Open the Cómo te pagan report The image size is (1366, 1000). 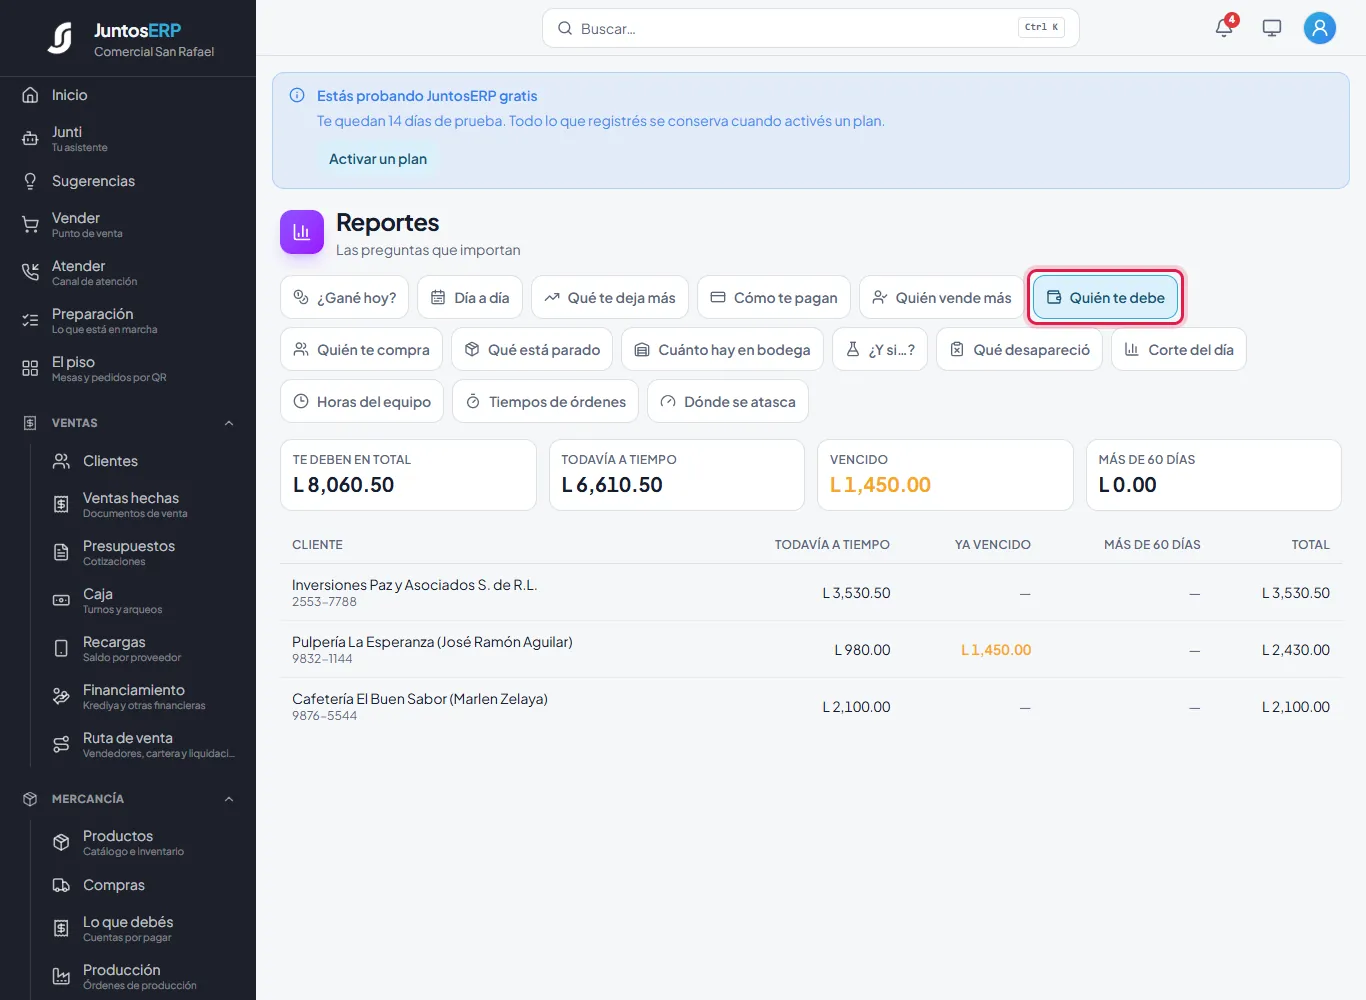(774, 298)
